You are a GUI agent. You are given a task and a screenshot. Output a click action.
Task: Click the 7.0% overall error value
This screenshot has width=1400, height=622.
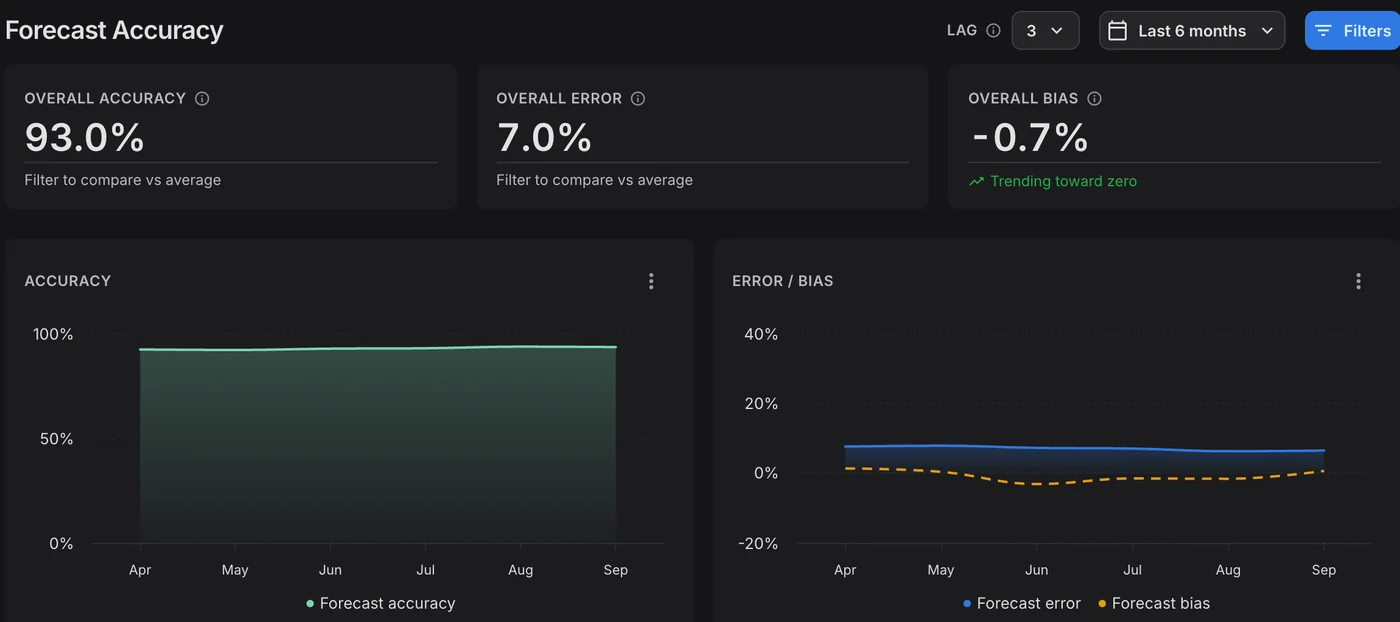[x=544, y=137]
